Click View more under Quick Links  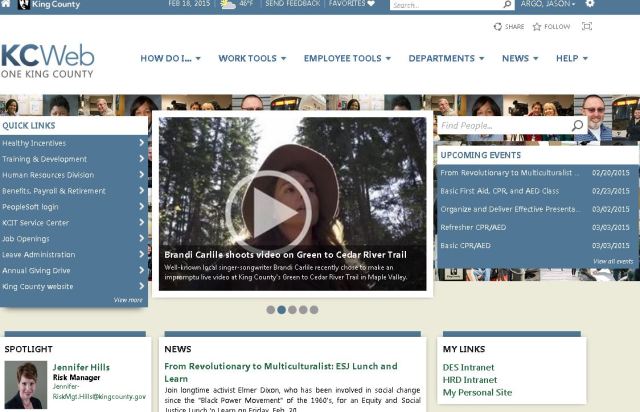[x=128, y=300]
